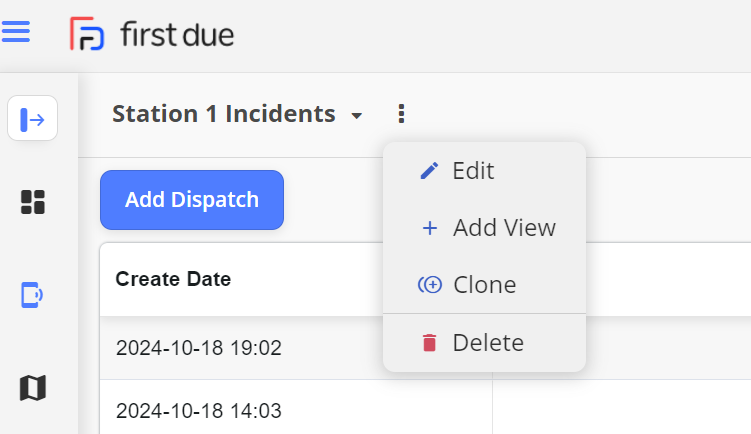The height and width of the screenshot is (434, 751).
Task: Open the dashboard grid icon in sidebar
Action: click(33, 202)
